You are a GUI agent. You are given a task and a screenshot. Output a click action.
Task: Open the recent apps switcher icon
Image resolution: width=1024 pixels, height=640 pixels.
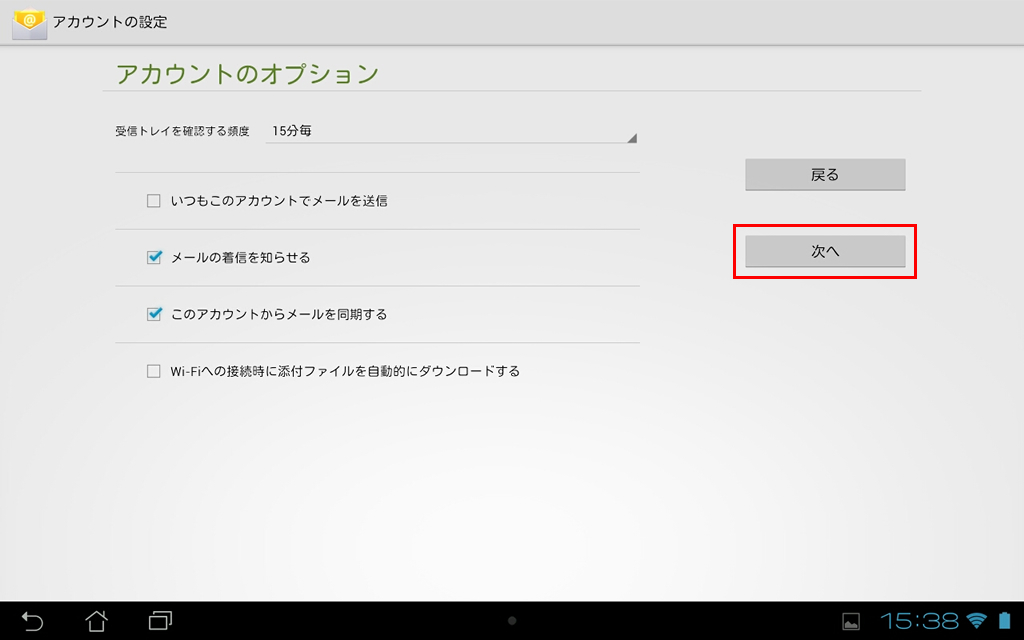tap(160, 621)
